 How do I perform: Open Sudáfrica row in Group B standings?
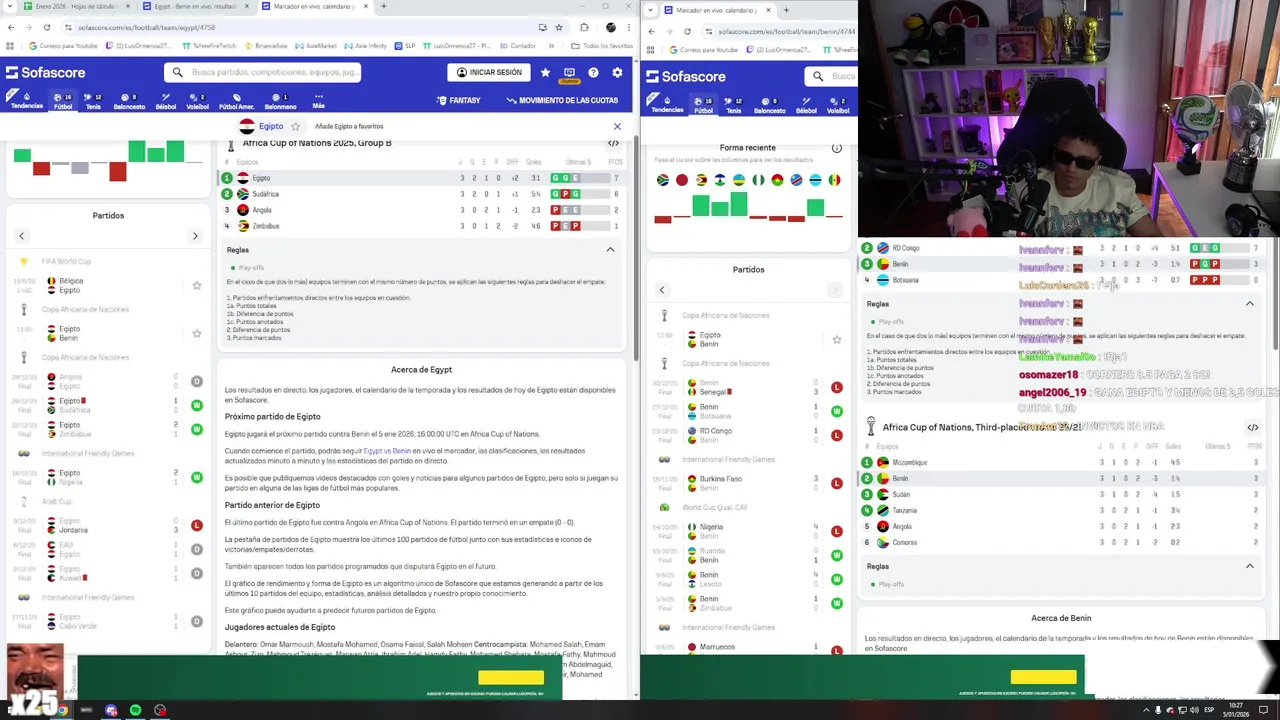tap(420, 194)
